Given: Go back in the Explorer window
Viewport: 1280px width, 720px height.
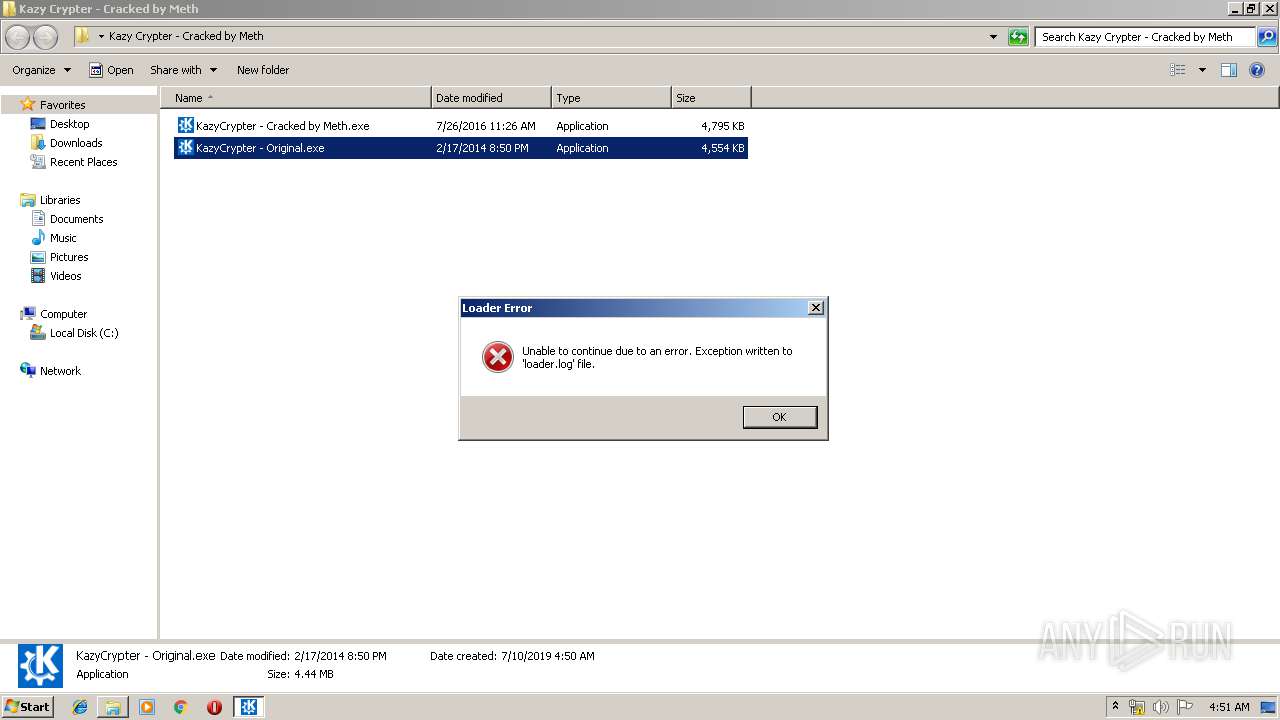Looking at the screenshot, I should [18, 37].
